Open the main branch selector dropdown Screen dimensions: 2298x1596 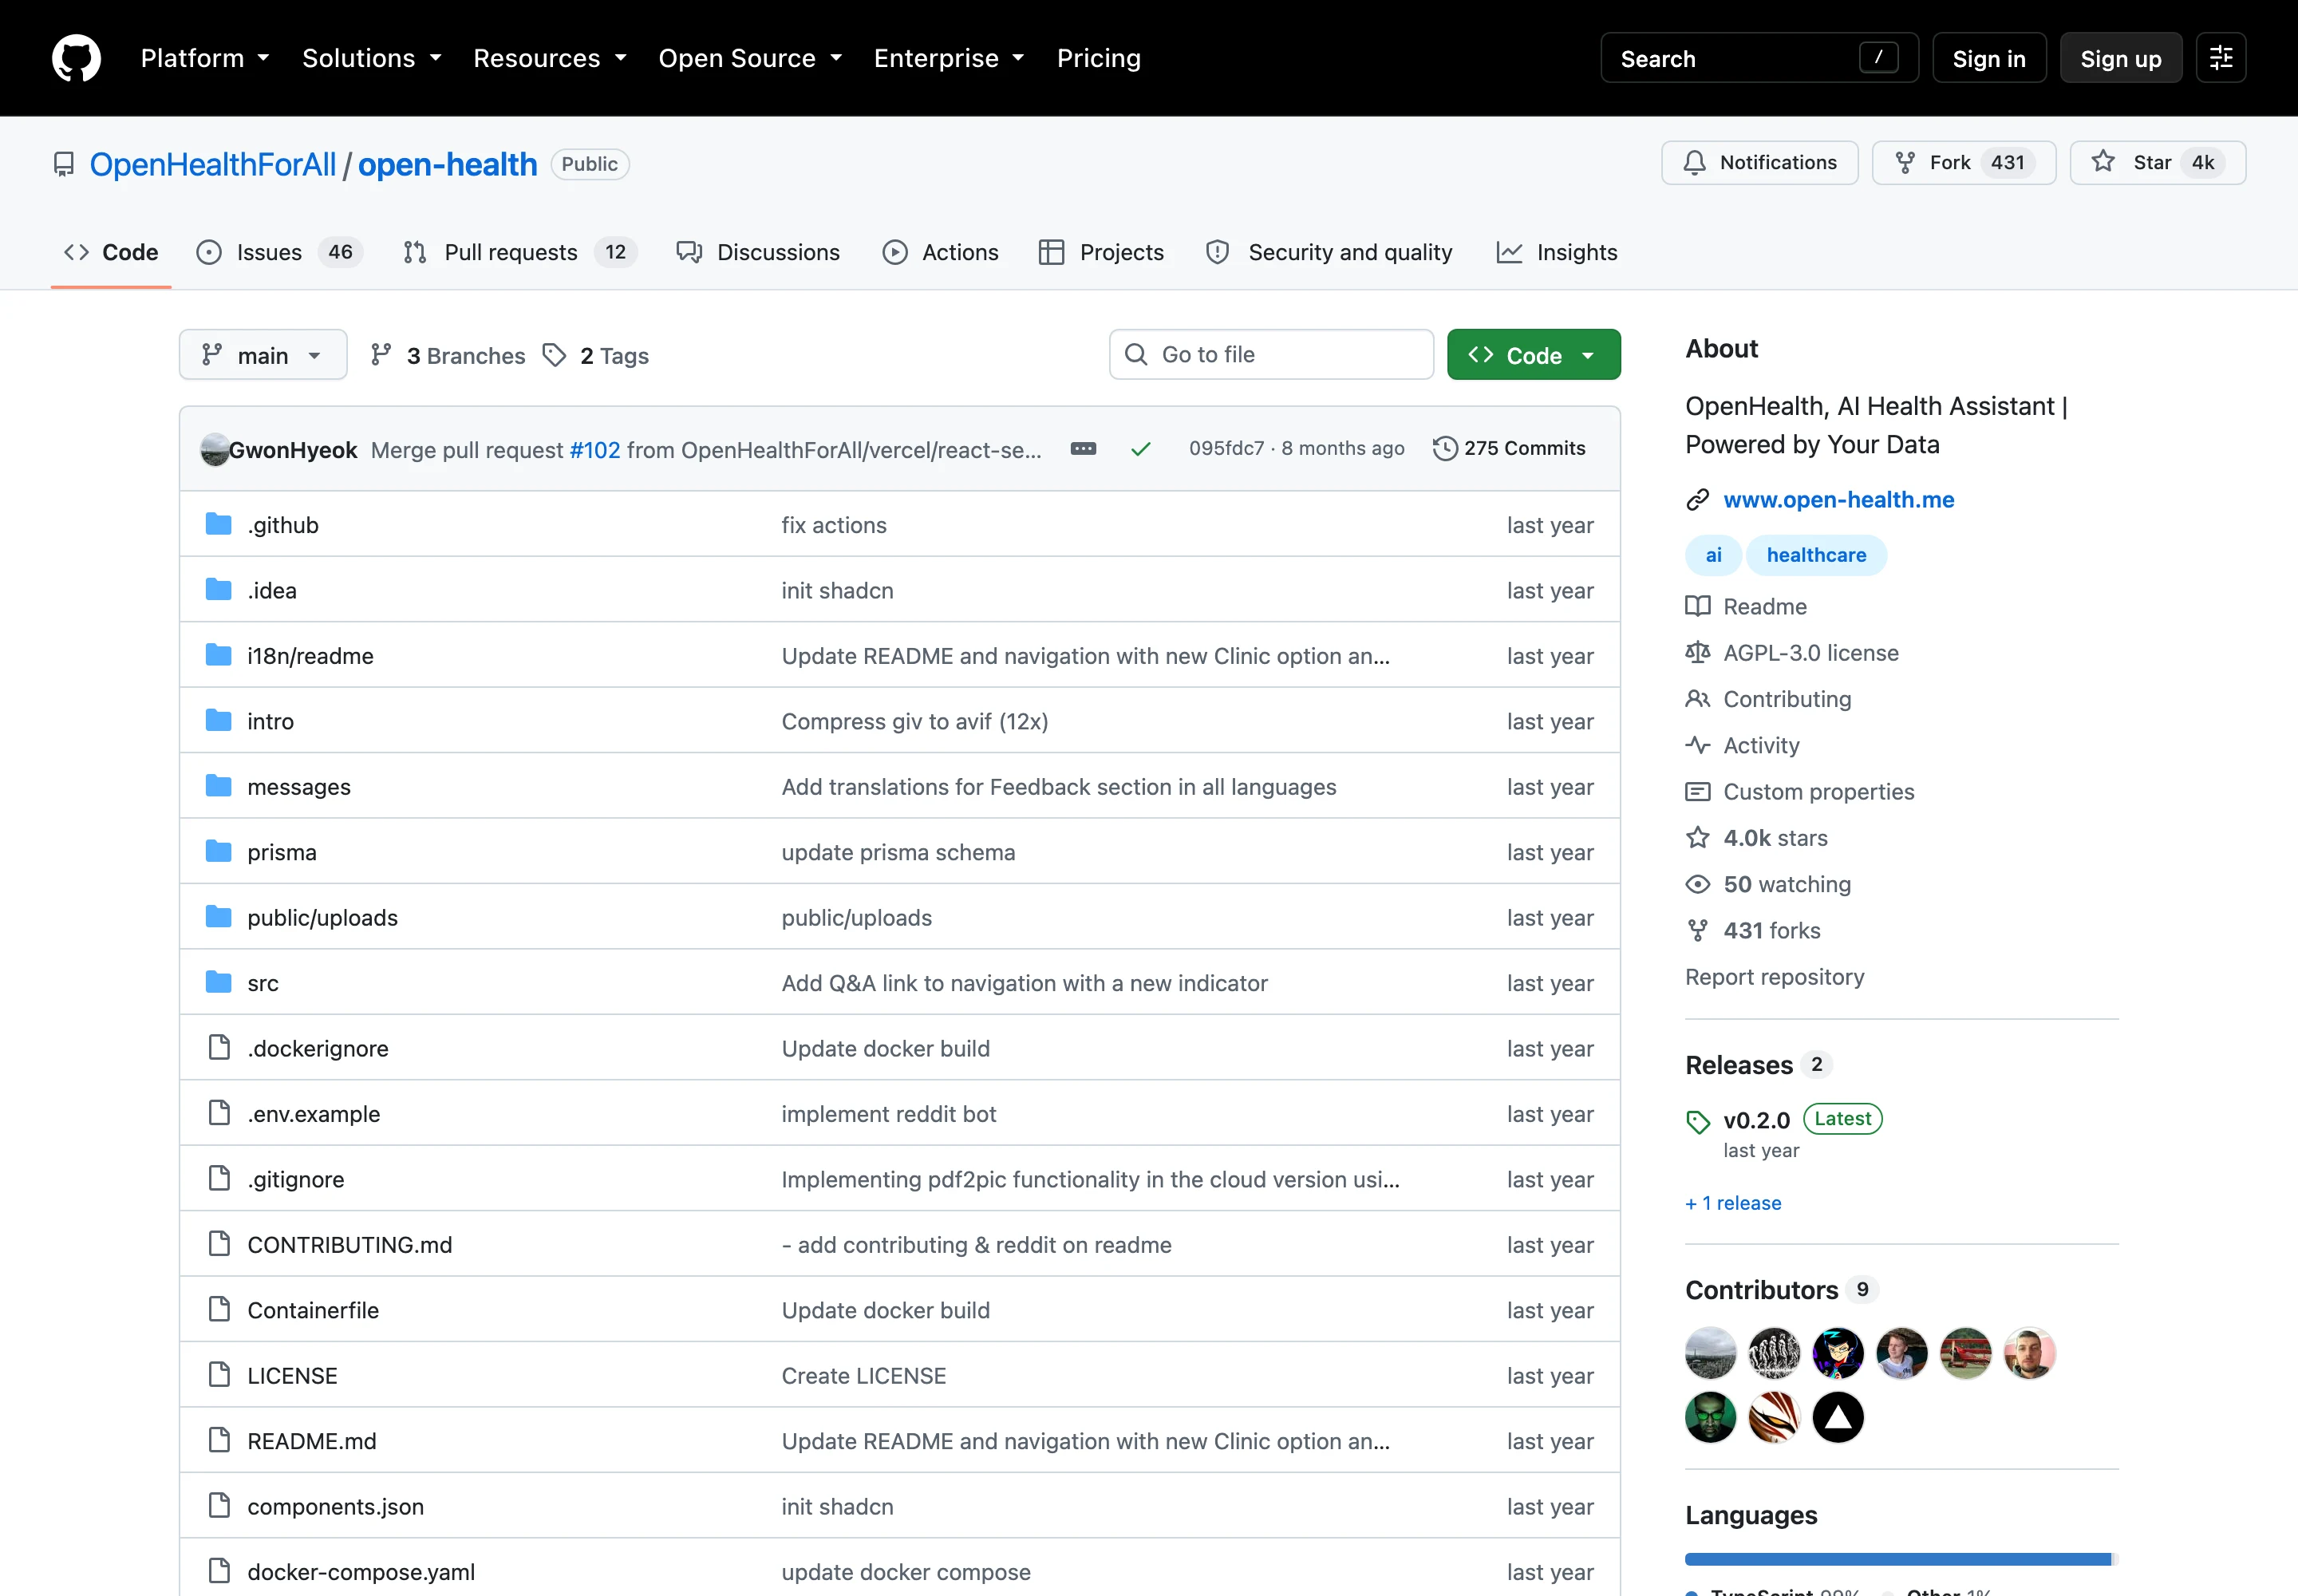[263, 355]
